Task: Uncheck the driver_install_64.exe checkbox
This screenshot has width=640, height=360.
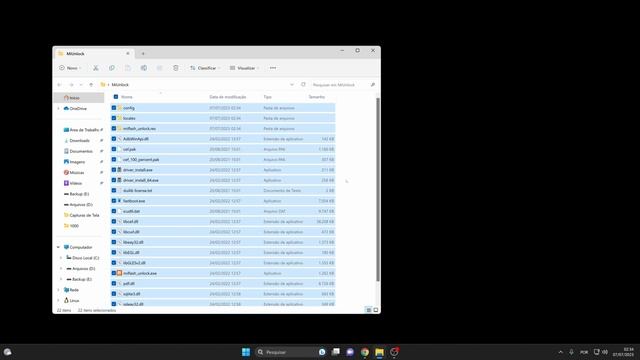Action: (114, 180)
